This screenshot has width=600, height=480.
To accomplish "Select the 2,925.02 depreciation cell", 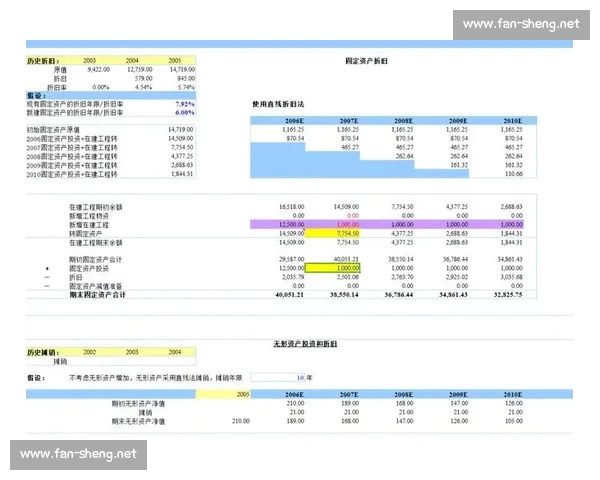I will point(457,277).
